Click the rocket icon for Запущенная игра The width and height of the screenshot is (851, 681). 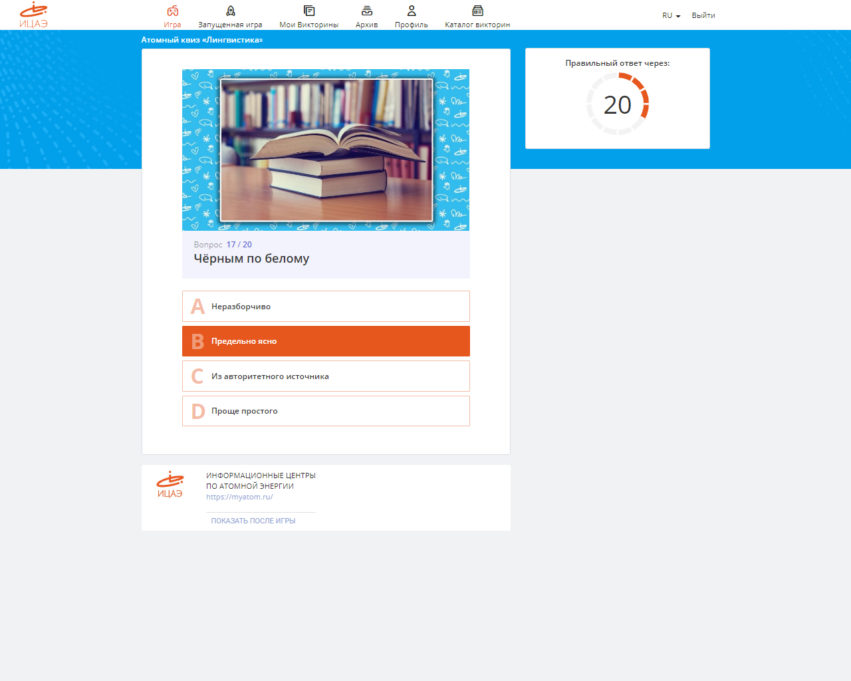click(230, 10)
